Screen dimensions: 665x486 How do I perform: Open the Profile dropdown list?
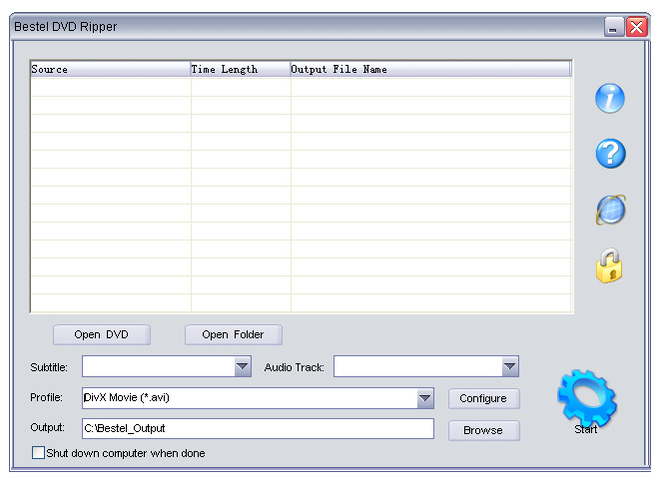click(425, 398)
